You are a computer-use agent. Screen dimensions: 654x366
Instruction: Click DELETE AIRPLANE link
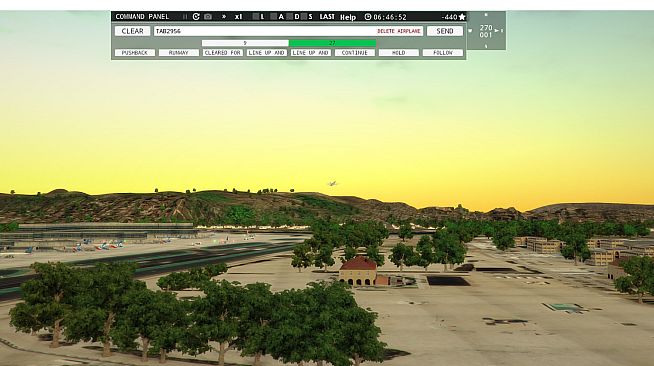pyautogui.click(x=399, y=31)
